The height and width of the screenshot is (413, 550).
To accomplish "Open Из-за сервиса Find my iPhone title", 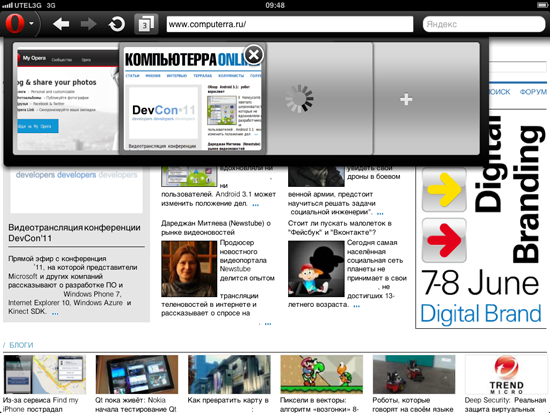I will [40, 405].
